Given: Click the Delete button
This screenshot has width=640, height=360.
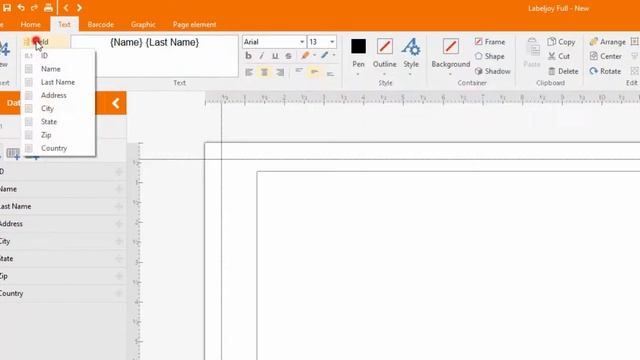Looking at the screenshot, I should (563, 71).
